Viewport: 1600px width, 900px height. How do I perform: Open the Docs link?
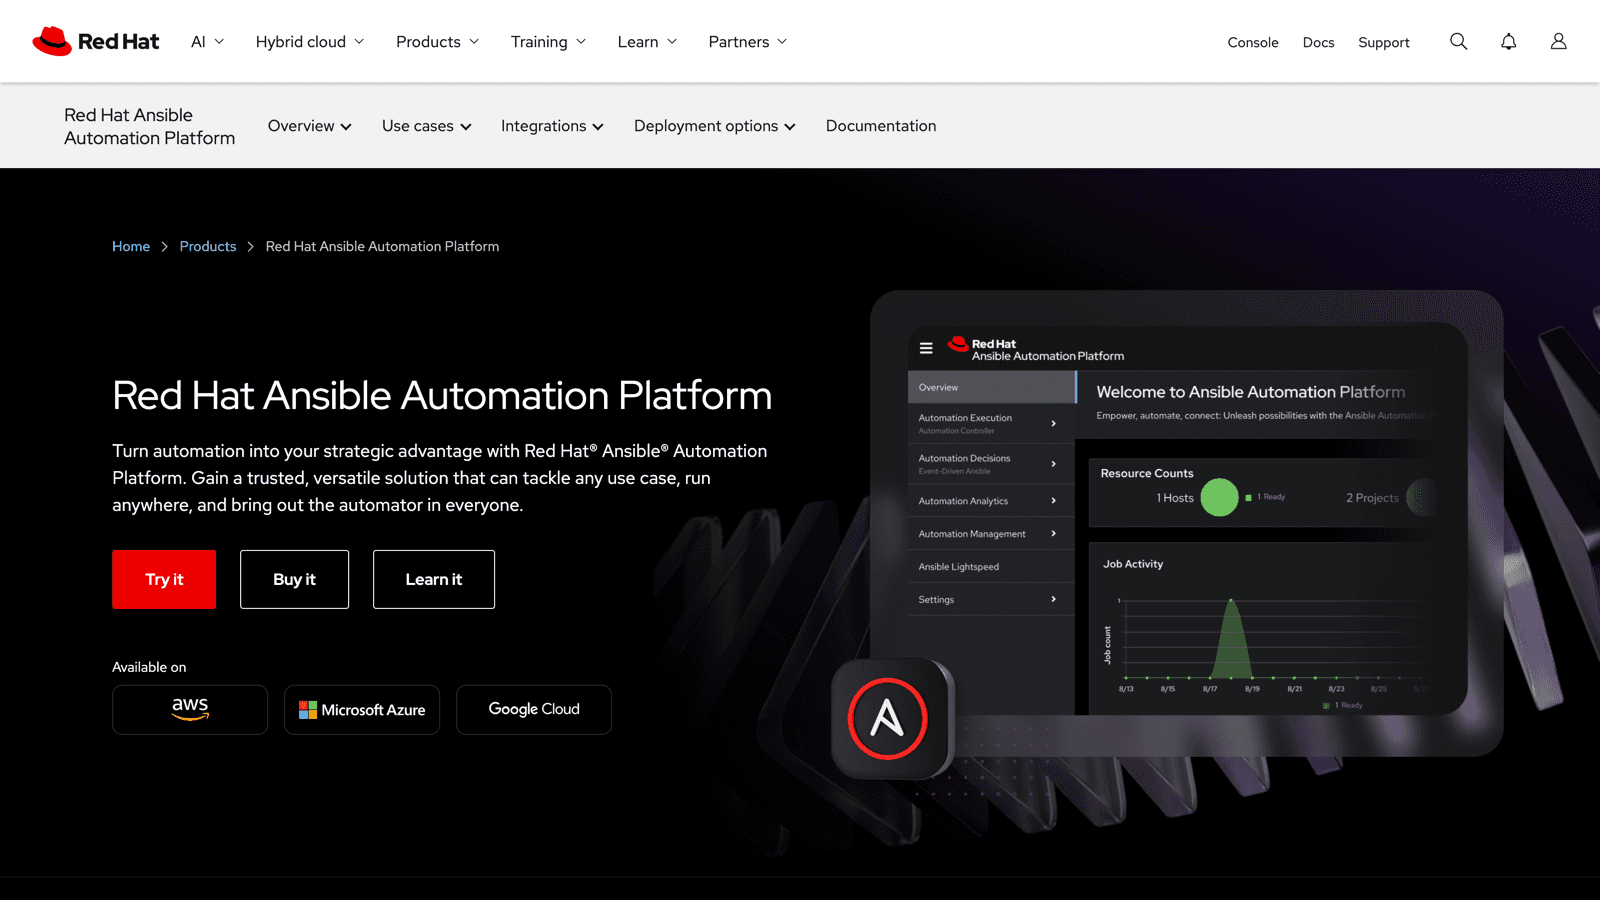tap(1318, 42)
